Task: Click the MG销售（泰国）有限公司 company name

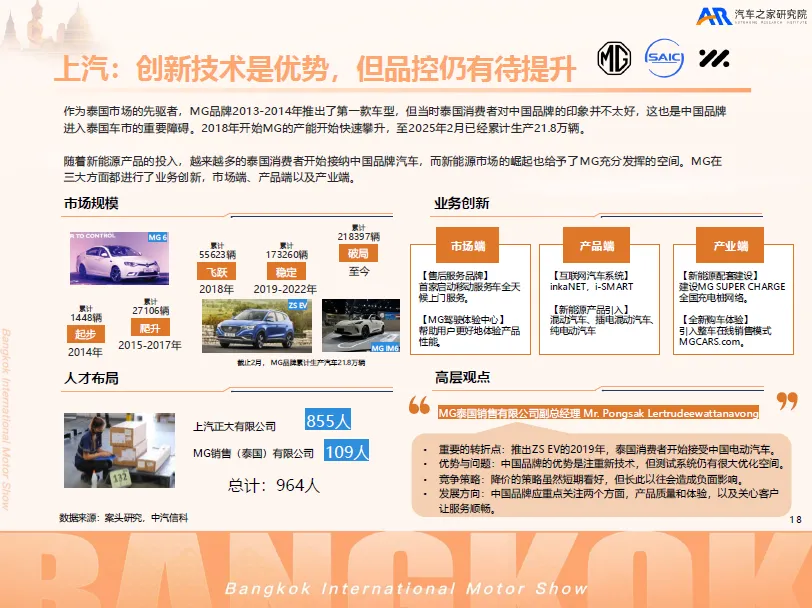Action: [x=253, y=453]
